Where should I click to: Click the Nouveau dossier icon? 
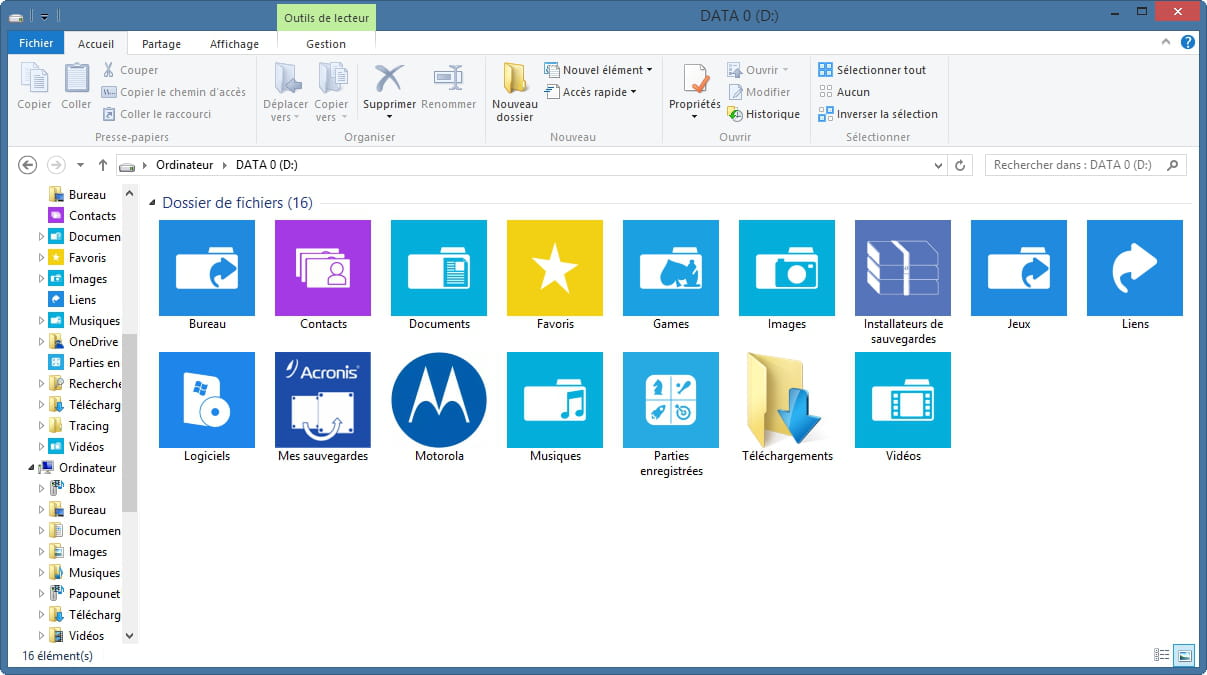tap(514, 80)
